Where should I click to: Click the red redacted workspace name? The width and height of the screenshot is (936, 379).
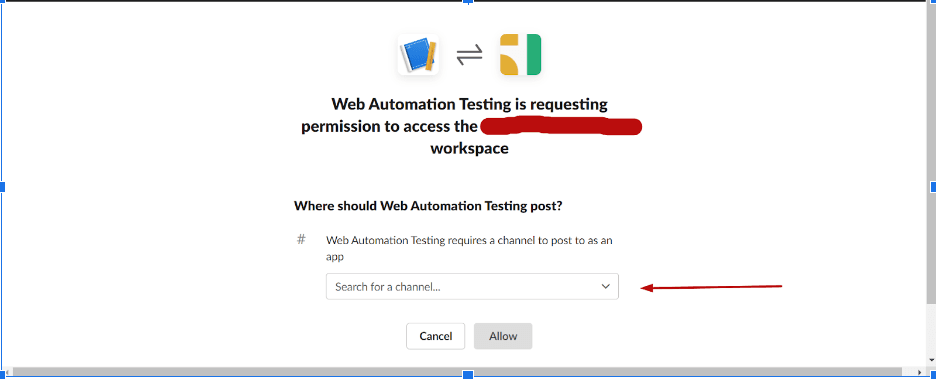[561, 127]
